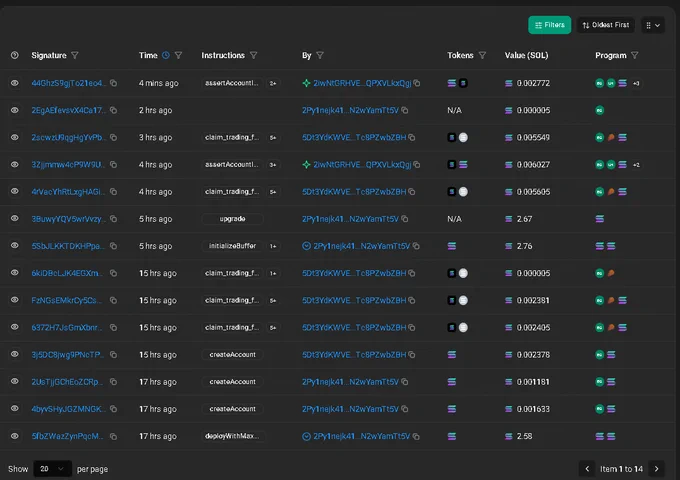
Task: Toggle eye for 3BuwyYQV5wrVvzy row
Action: click(15, 218)
